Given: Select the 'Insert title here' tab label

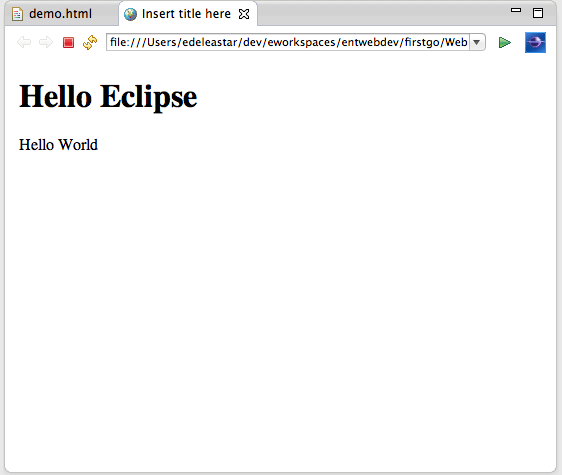Looking at the screenshot, I should coord(186,14).
